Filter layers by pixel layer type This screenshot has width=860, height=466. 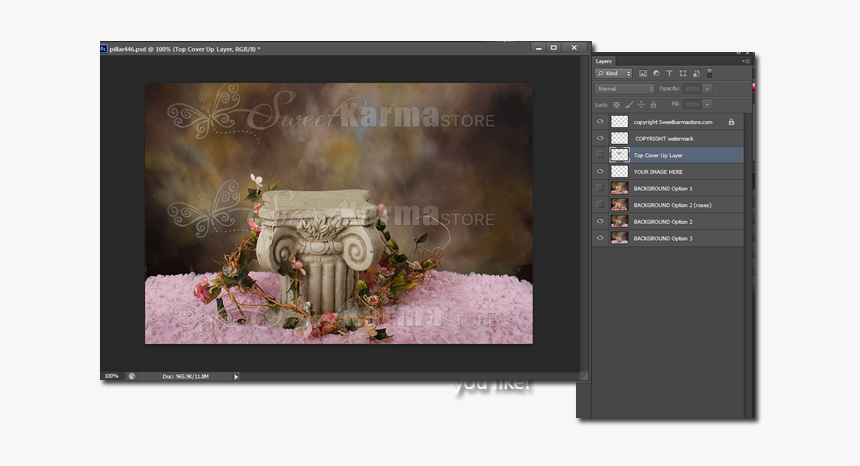click(x=643, y=73)
